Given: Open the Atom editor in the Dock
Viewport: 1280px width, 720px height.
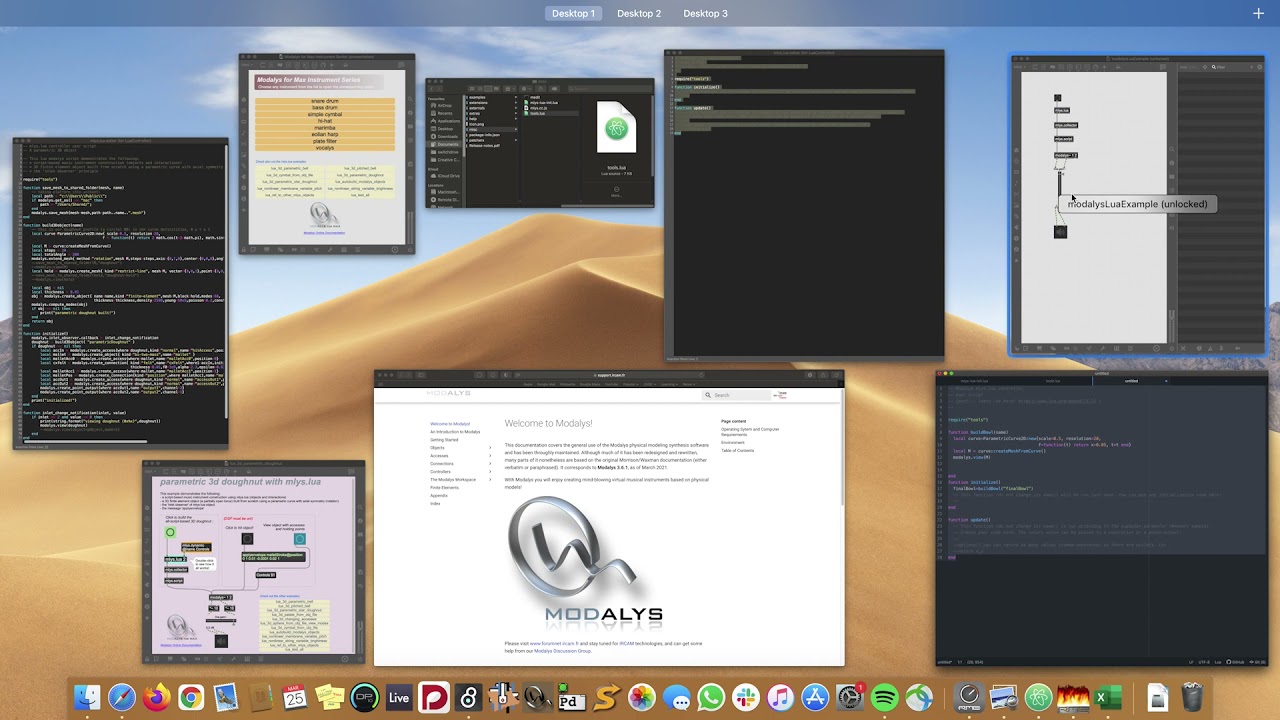Looking at the screenshot, I should [1039, 697].
